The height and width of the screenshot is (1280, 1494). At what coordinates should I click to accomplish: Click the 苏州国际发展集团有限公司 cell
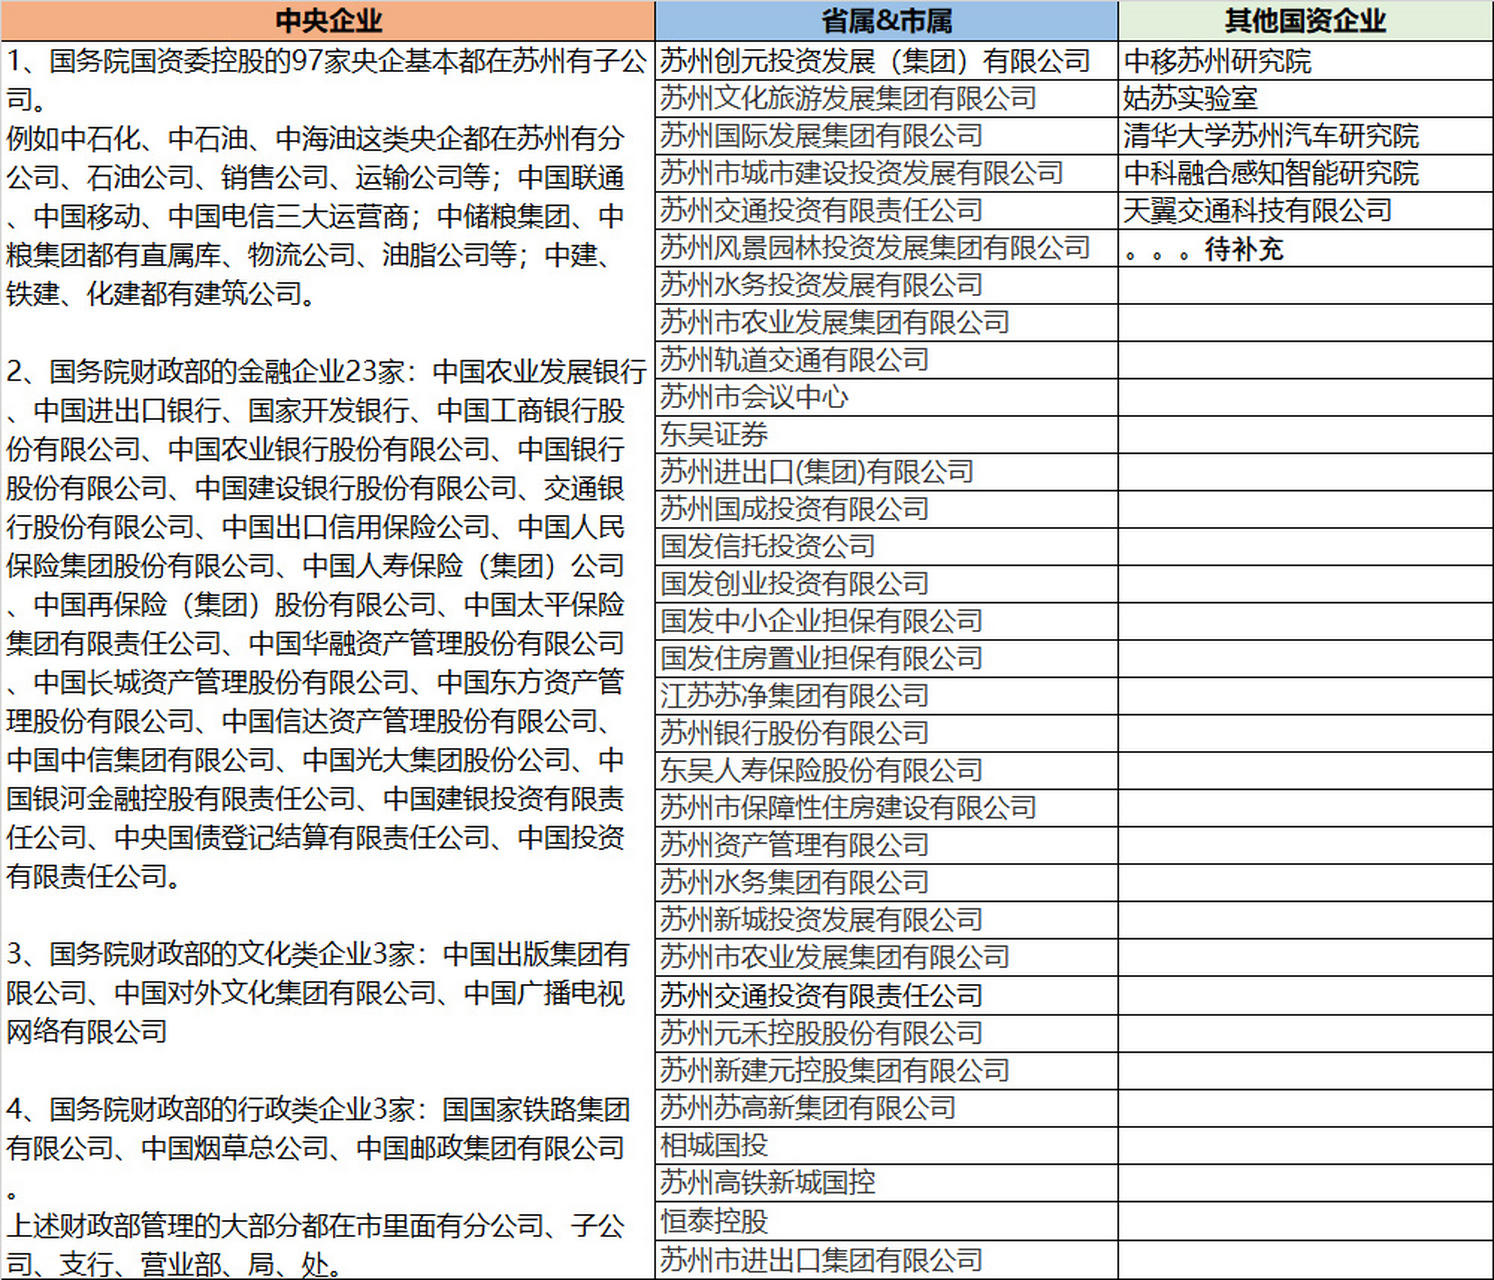click(886, 135)
